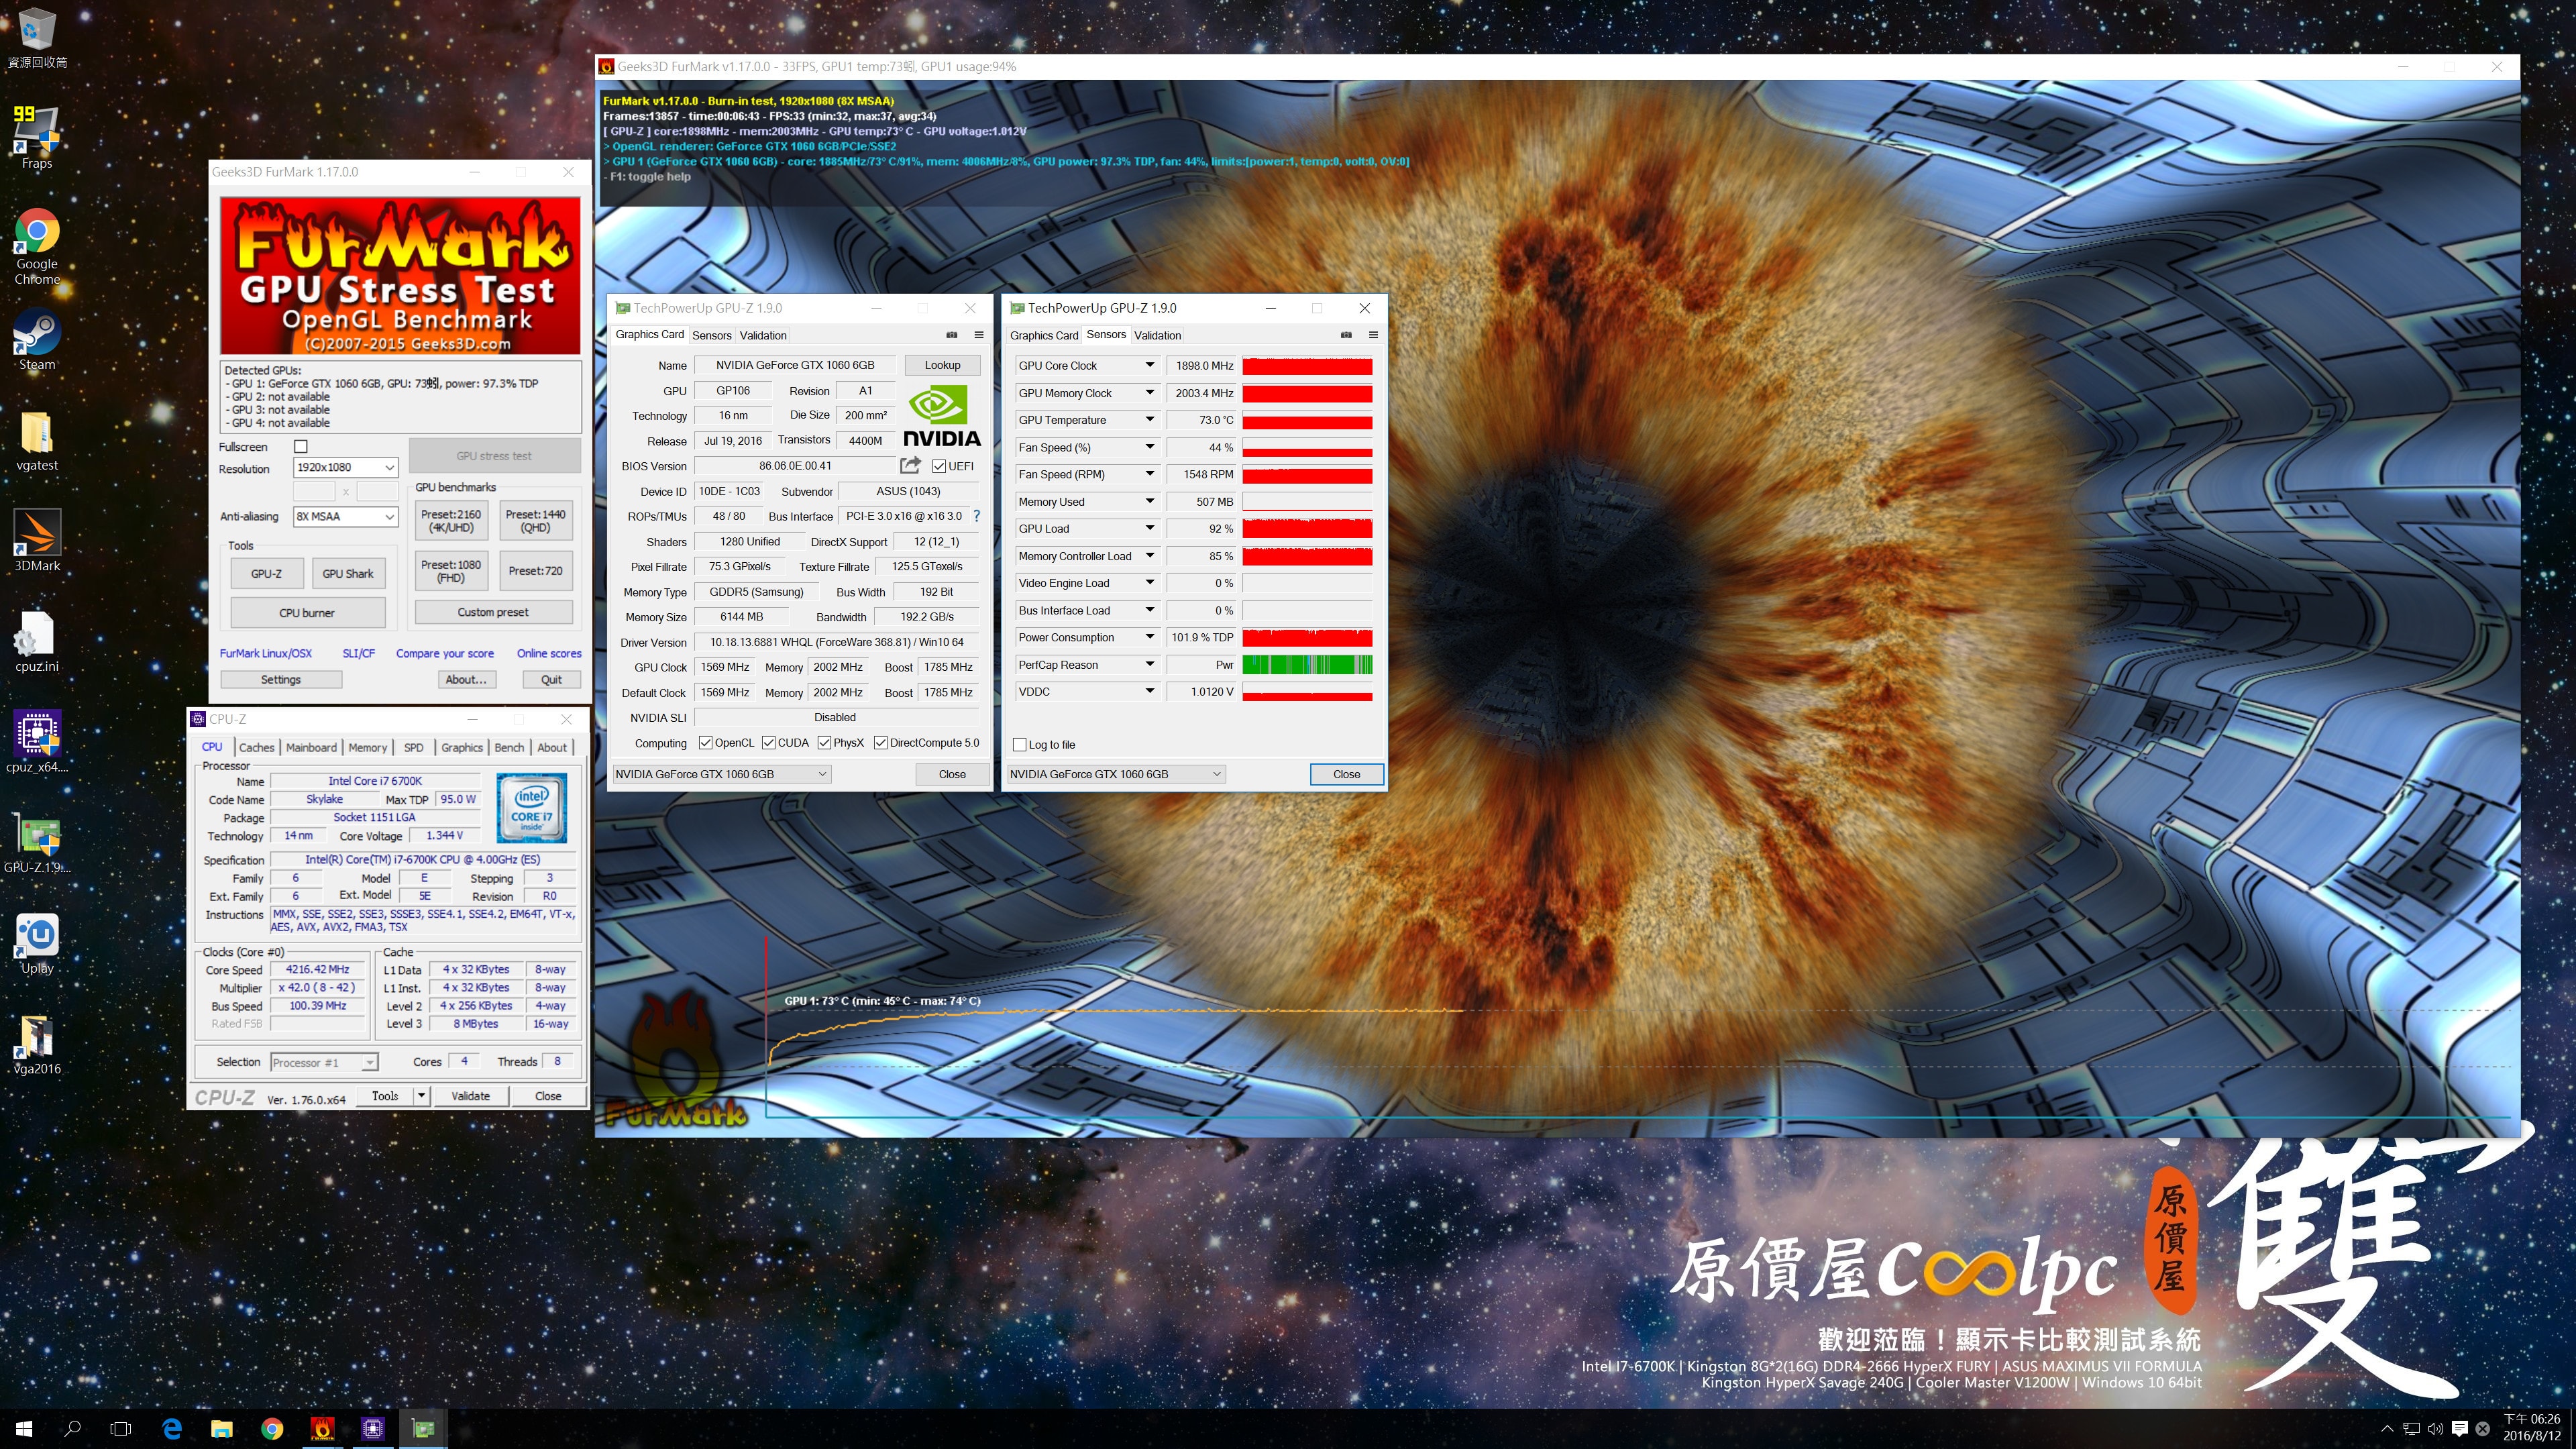Open the Resolution 1920x1080 dropdown in FurMark

pyautogui.click(x=346, y=467)
